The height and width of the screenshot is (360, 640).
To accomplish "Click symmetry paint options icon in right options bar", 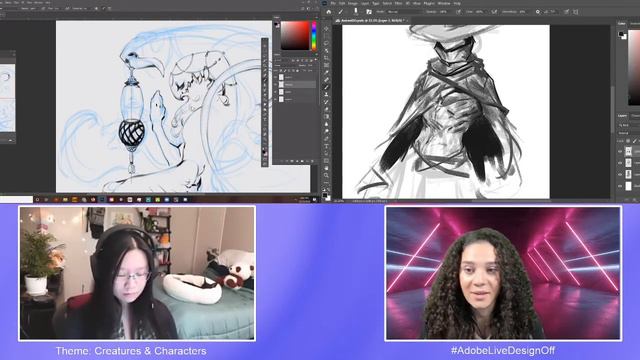I will tap(575, 12).
